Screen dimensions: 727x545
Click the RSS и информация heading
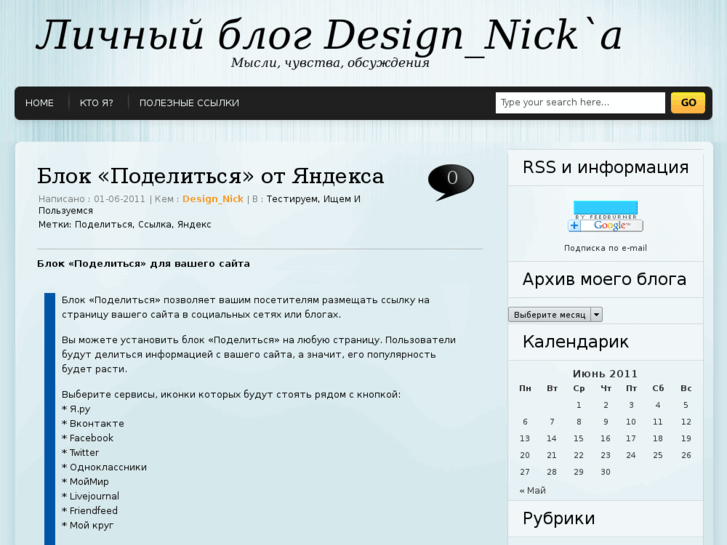tap(606, 167)
